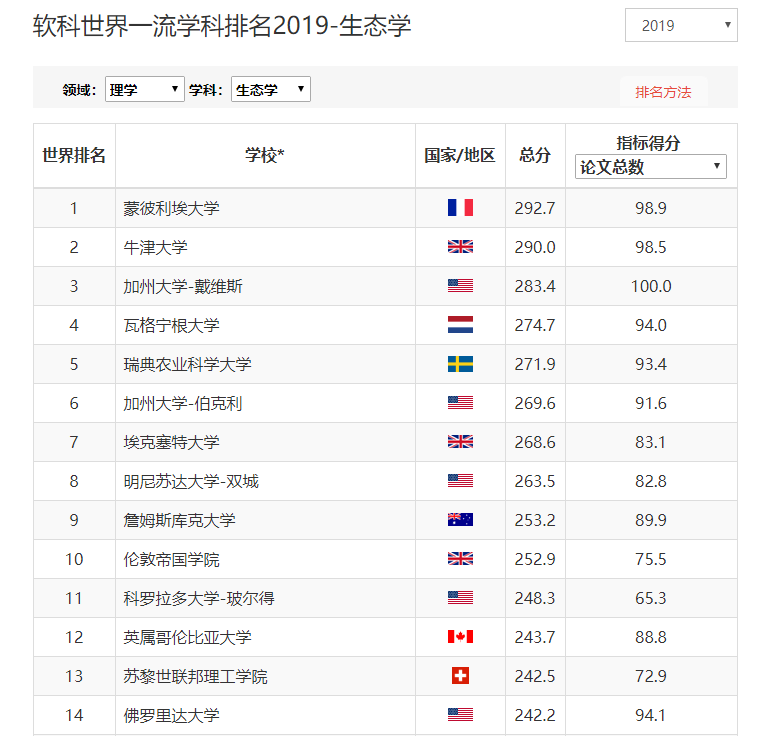Click the US flag in the 科罗拉多大学-玻尔得 row
The width and height of the screenshot is (760, 736).
coord(460,598)
